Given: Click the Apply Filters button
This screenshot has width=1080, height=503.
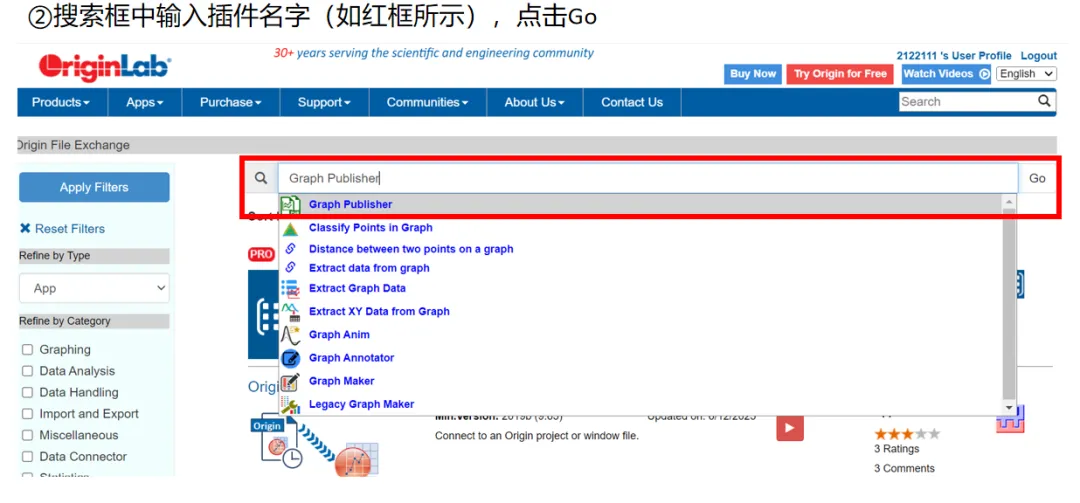Looking at the screenshot, I should [94, 187].
